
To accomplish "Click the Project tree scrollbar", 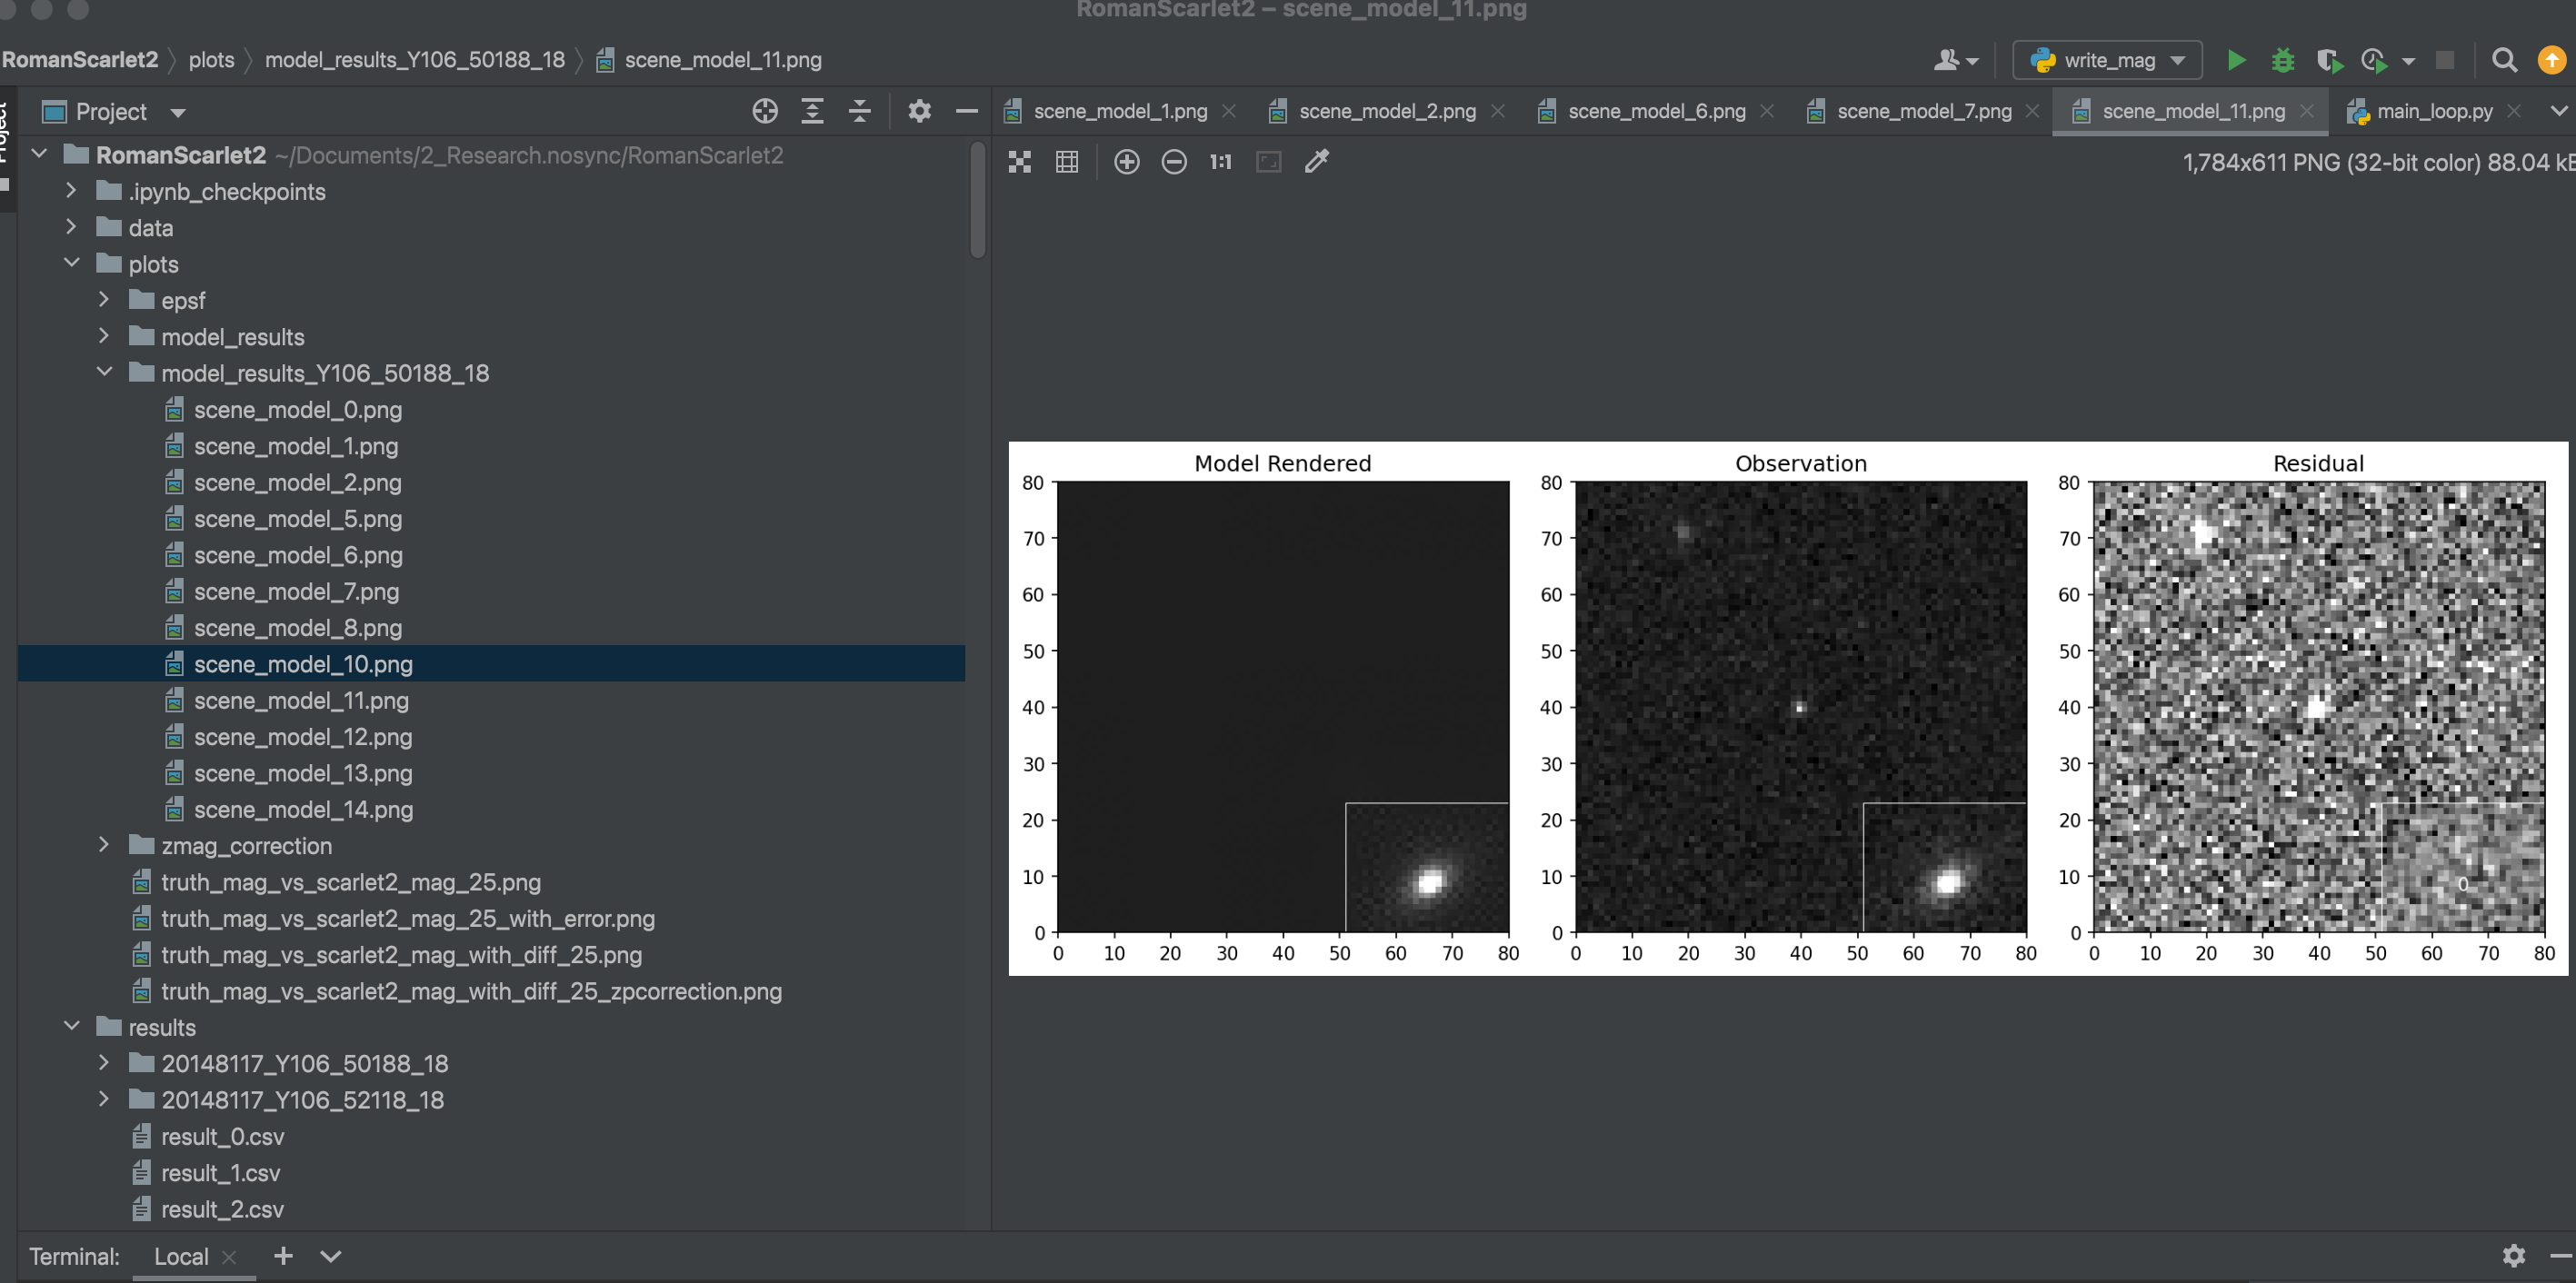I will coord(978,200).
